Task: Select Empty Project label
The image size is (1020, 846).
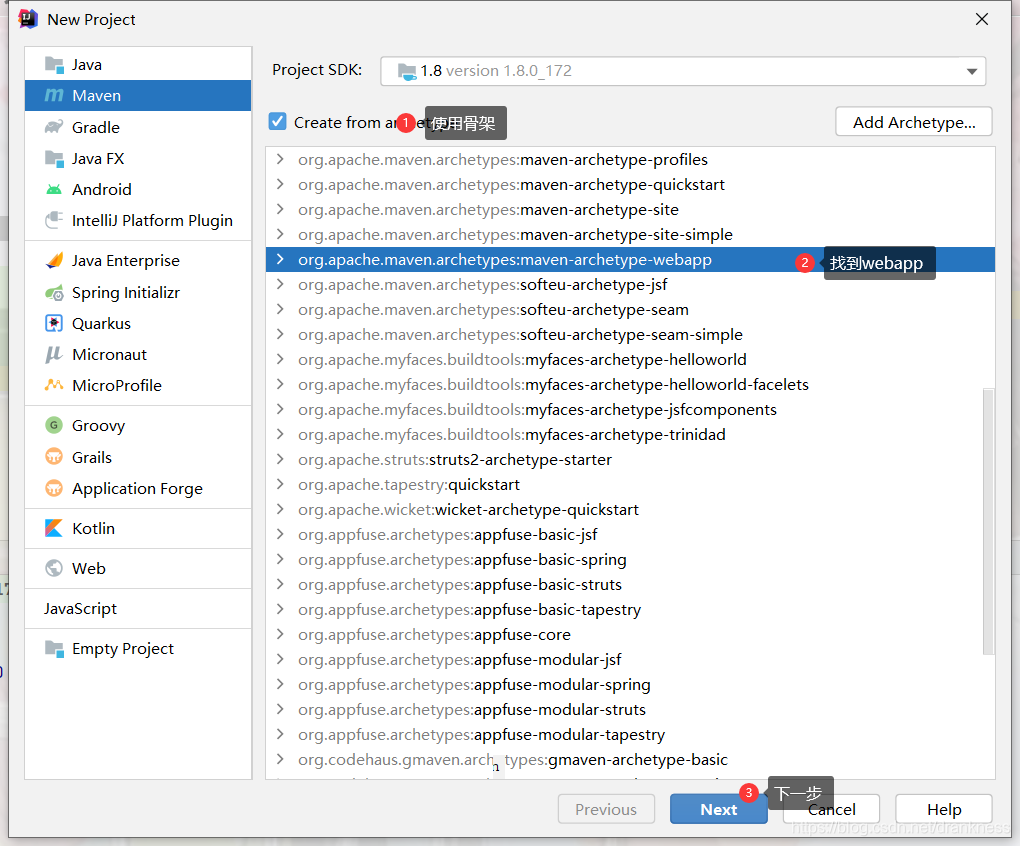Action: [122, 649]
